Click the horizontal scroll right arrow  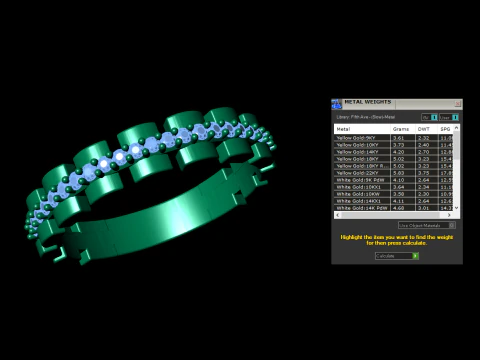[449, 215]
